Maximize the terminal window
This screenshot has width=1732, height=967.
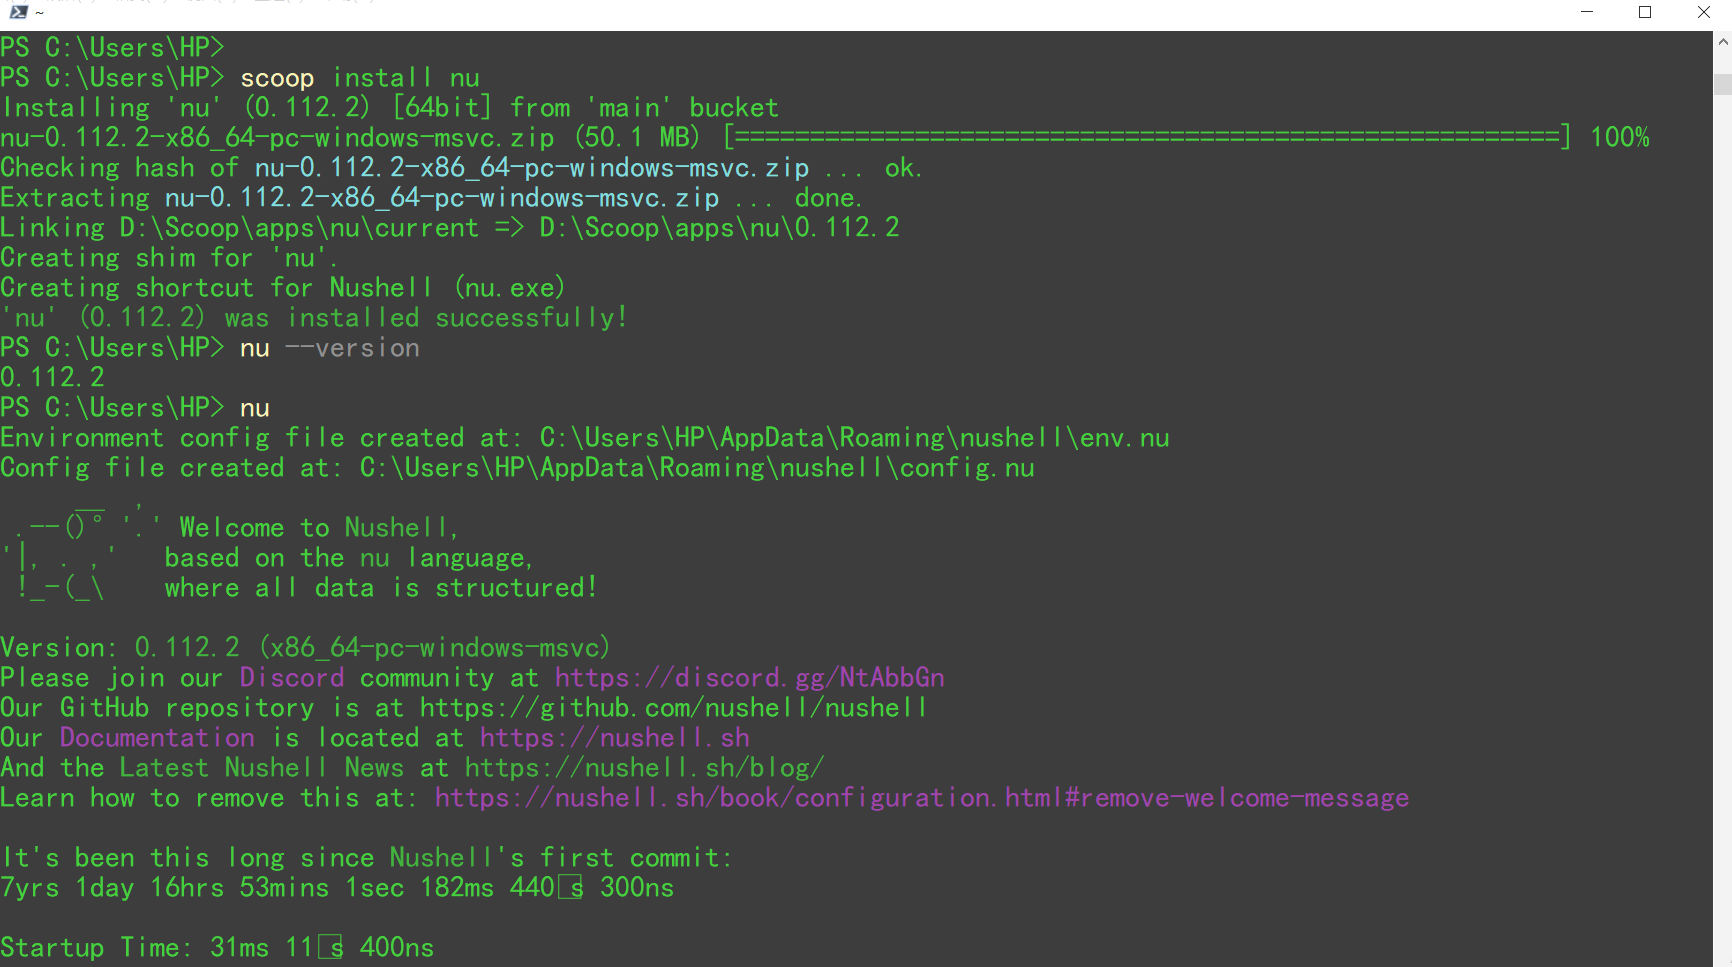click(1645, 12)
